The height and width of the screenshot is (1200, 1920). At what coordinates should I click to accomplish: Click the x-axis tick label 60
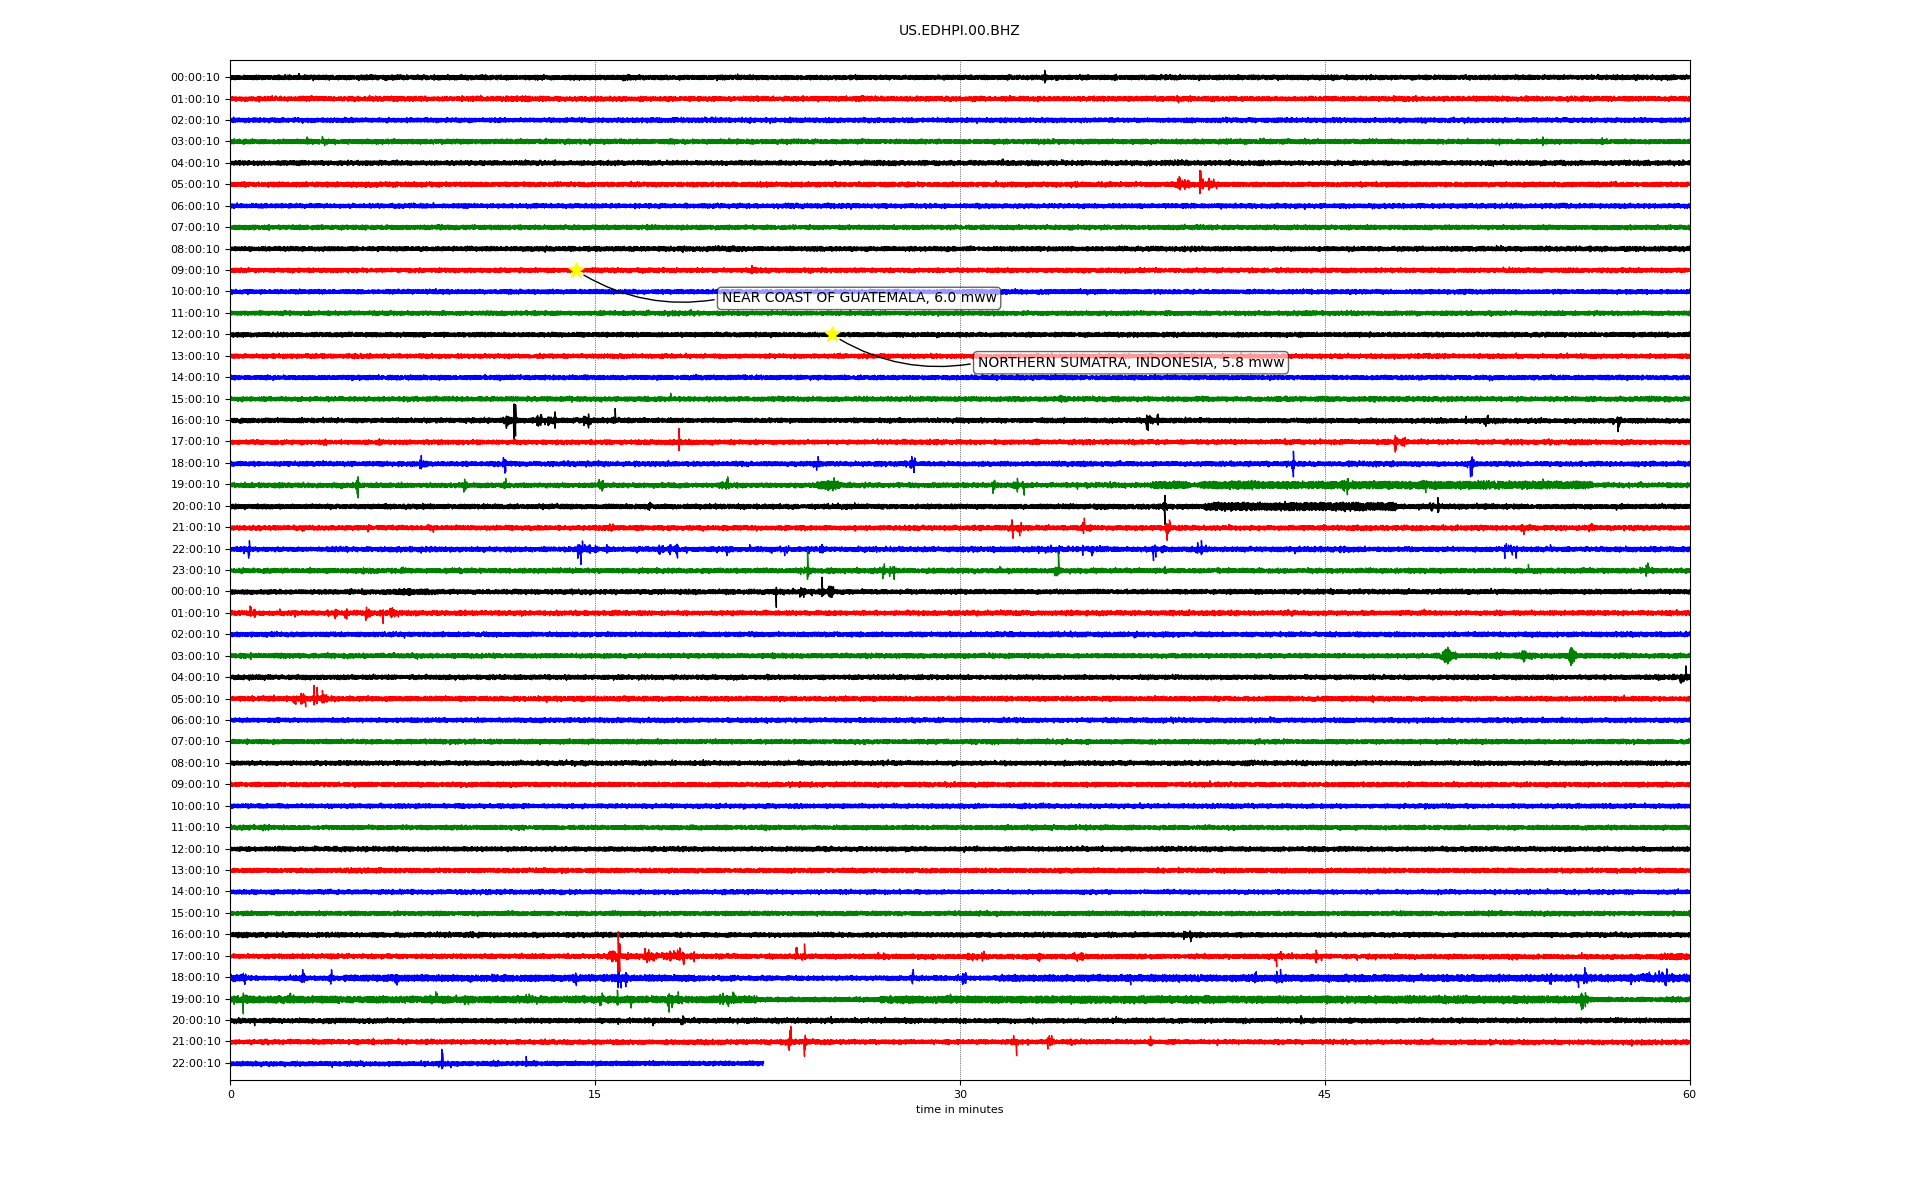1689,1094
